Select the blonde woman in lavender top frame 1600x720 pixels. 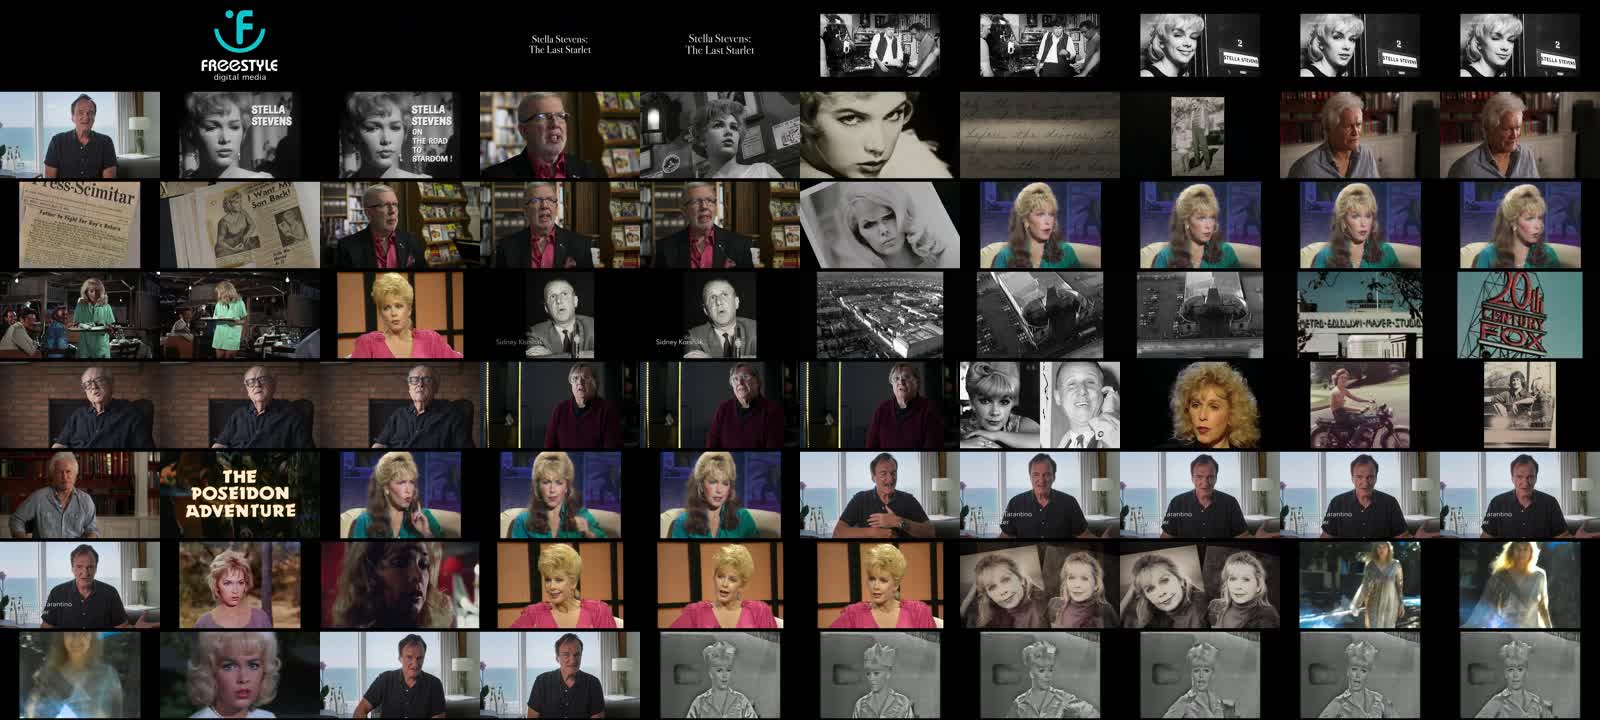pos(240,585)
